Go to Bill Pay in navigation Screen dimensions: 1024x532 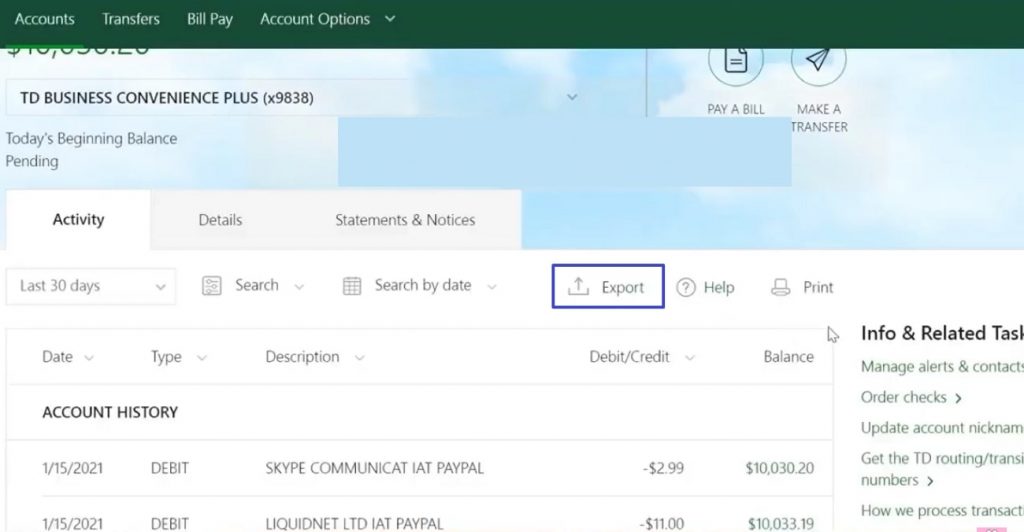(x=210, y=19)
